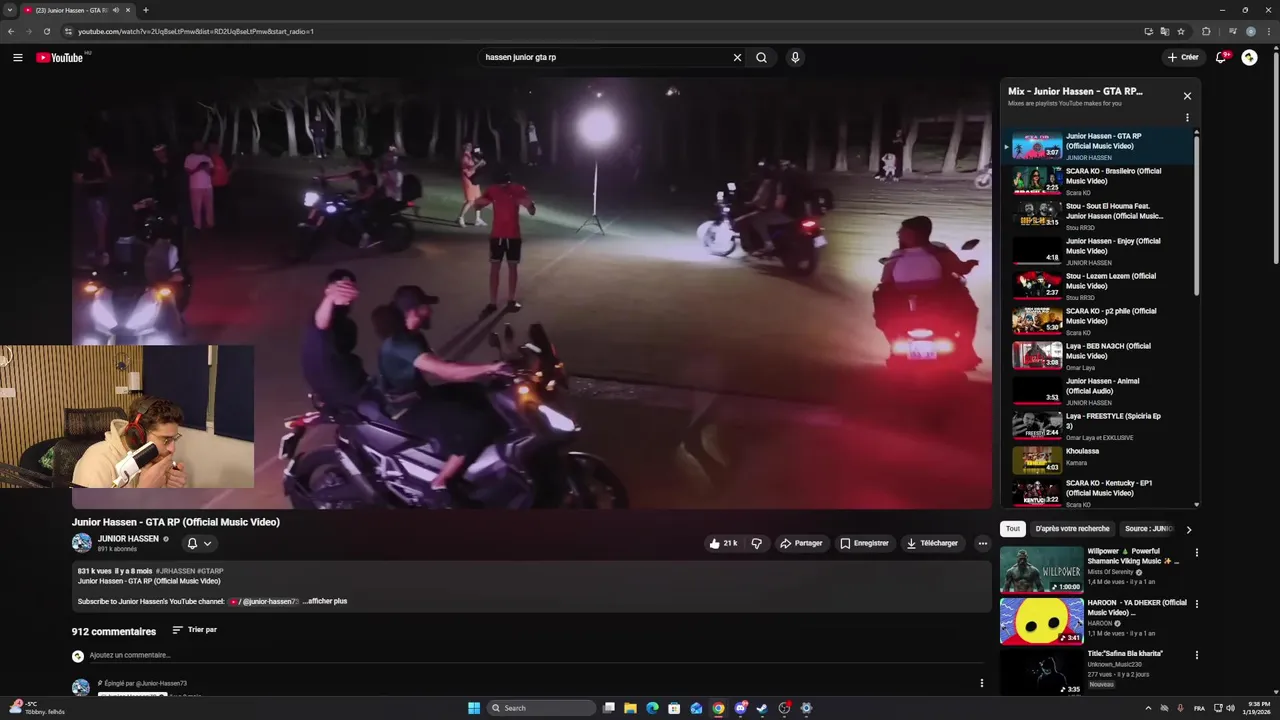Click Chrome address bar URL
Viewport: 1280px width, 720px height.
tap(196, 31)
